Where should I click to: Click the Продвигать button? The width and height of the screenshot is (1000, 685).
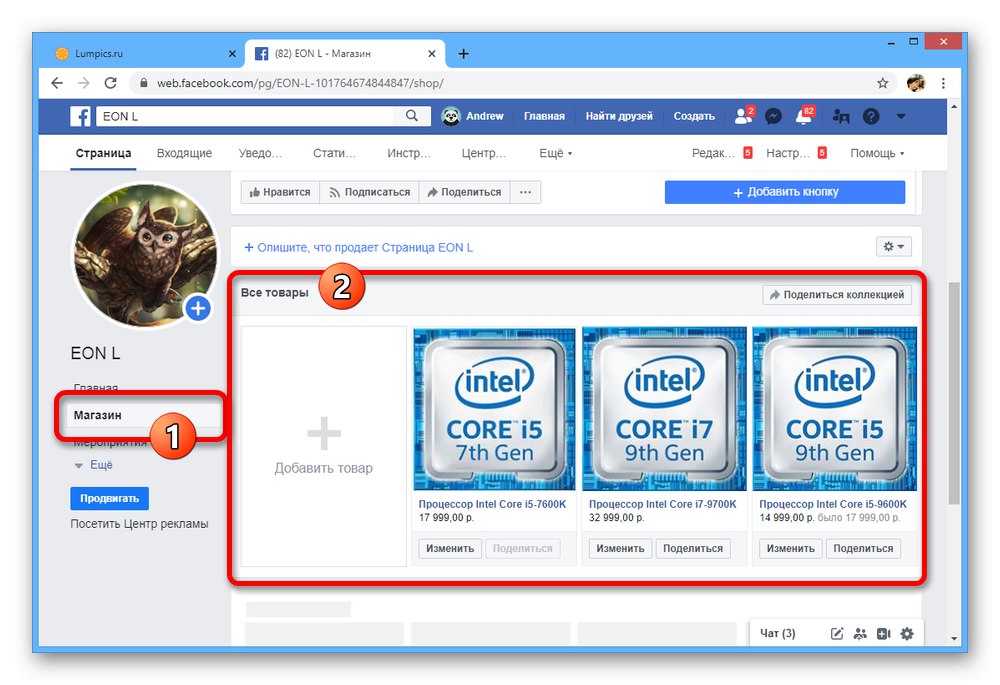pyautogui.click(x=110, y=498)
